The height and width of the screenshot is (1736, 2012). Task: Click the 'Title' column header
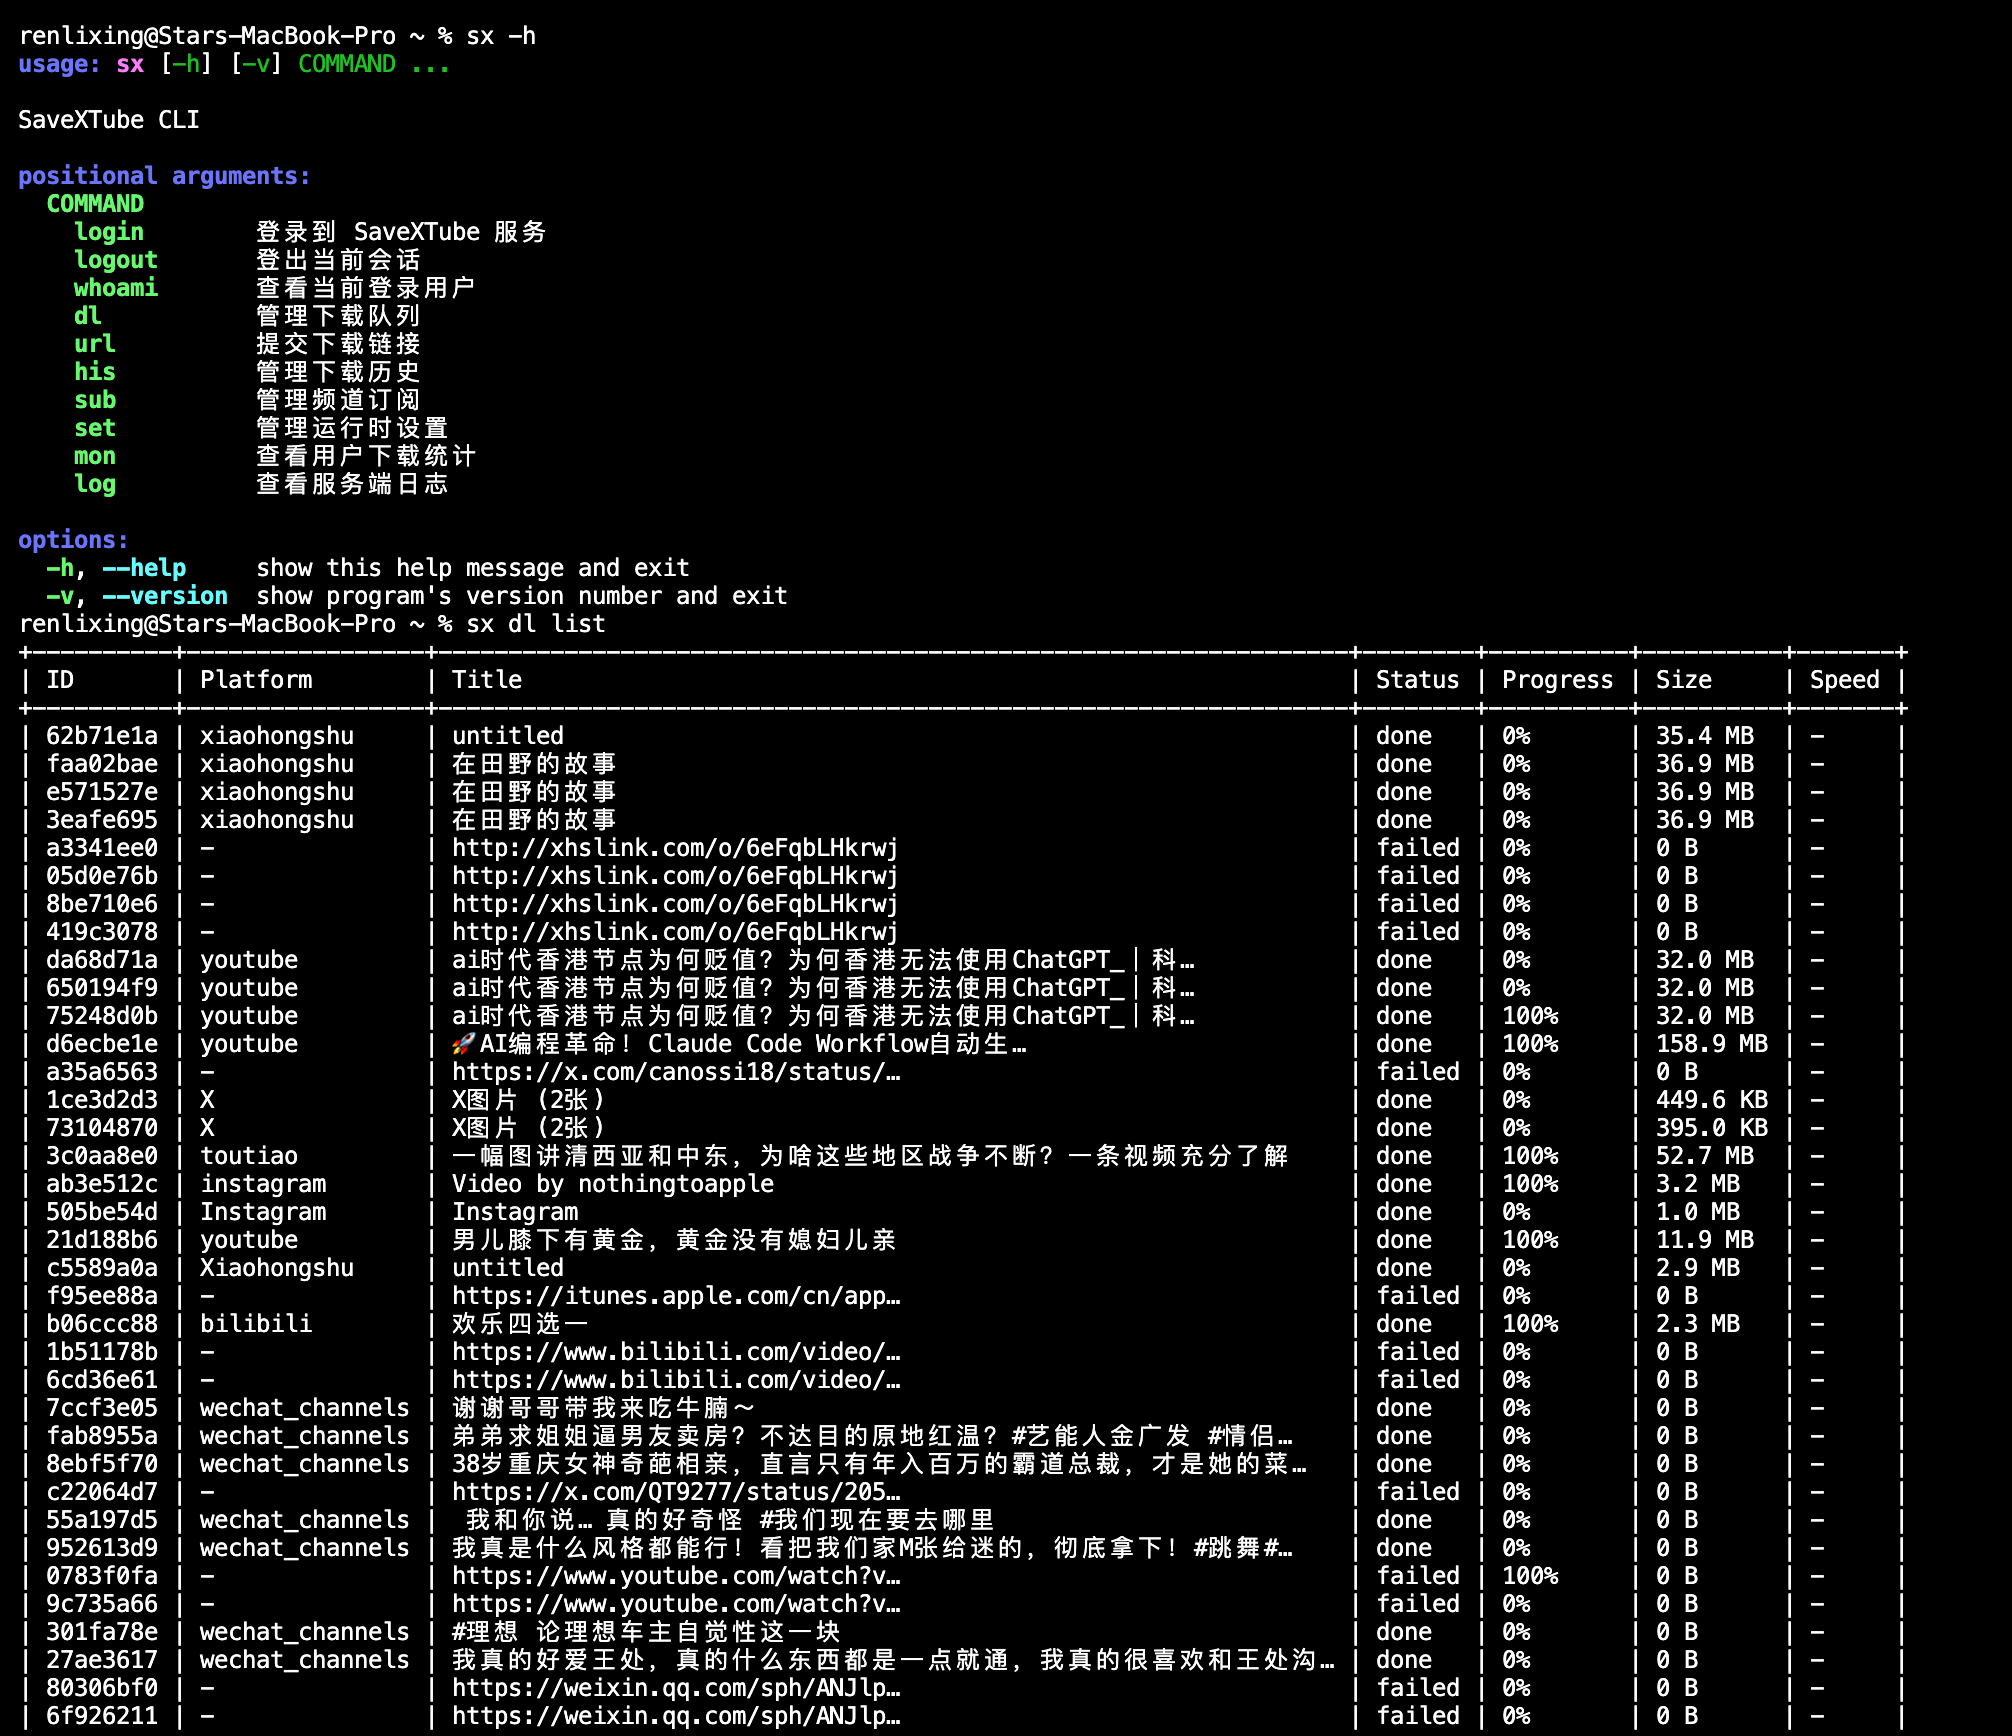[487, 680]
